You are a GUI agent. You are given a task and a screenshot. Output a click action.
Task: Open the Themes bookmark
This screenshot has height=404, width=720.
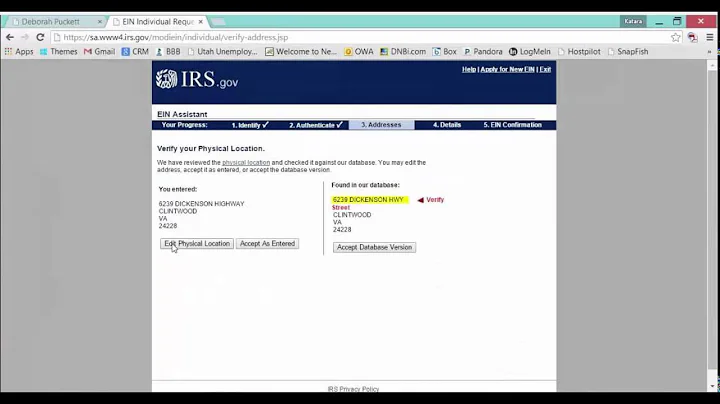tap(58, 52)
